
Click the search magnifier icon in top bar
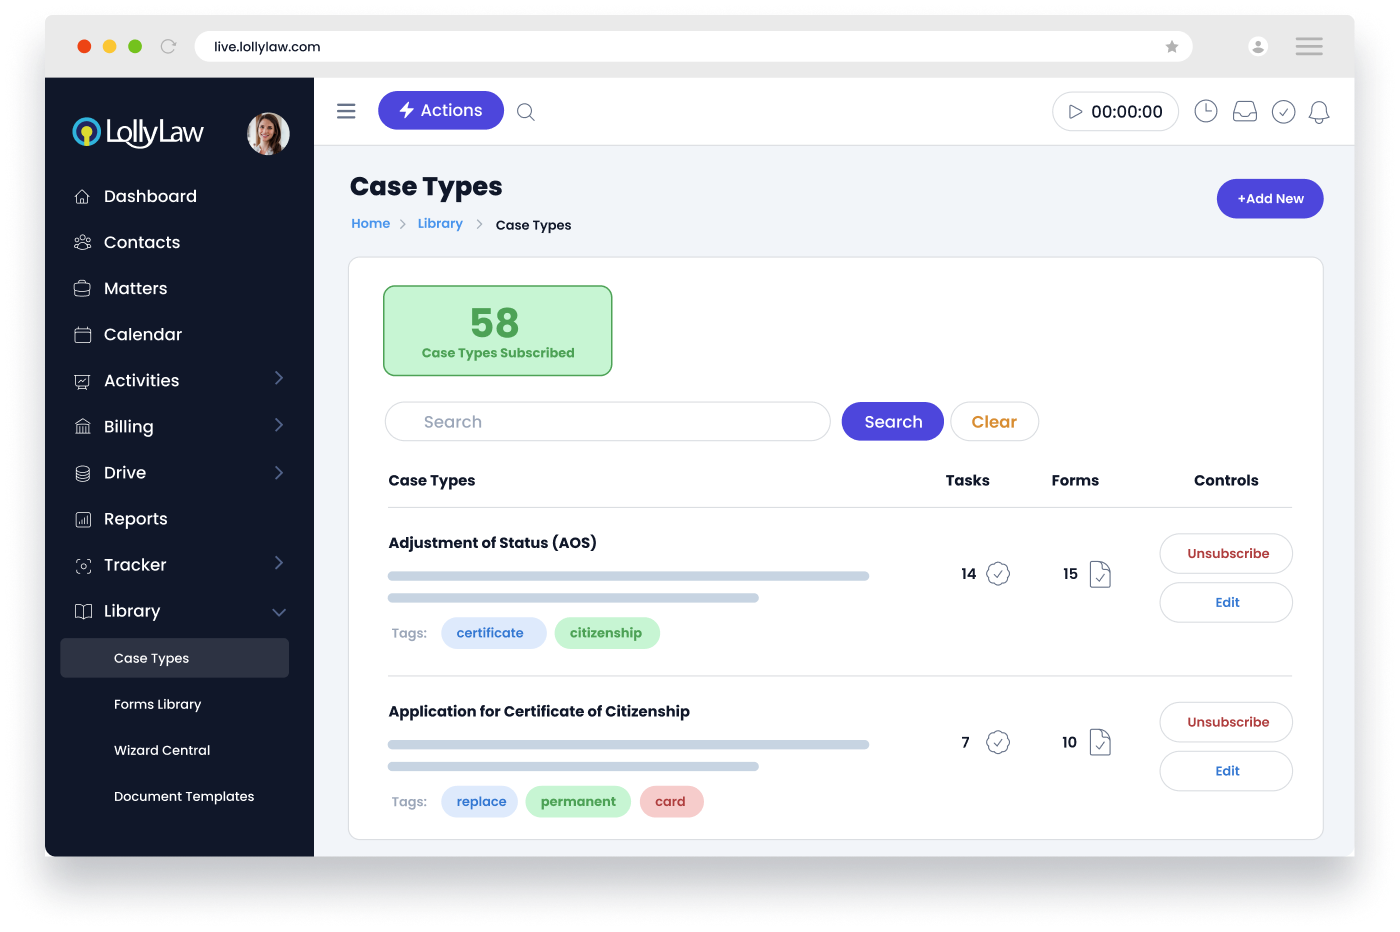pos(525,112)
